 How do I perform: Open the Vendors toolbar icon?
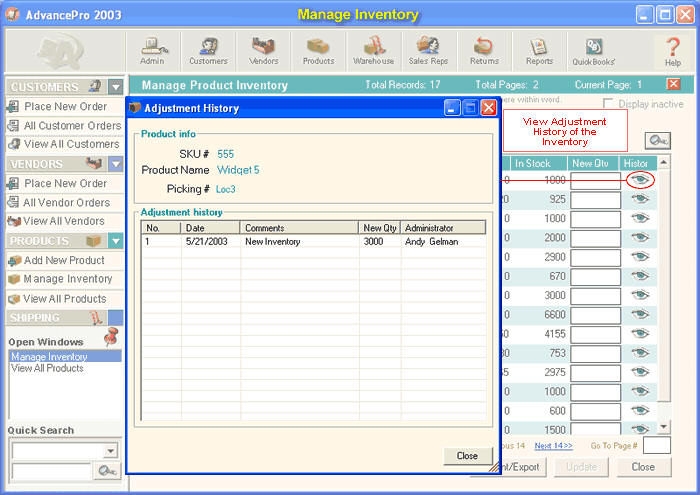[263, 51]
